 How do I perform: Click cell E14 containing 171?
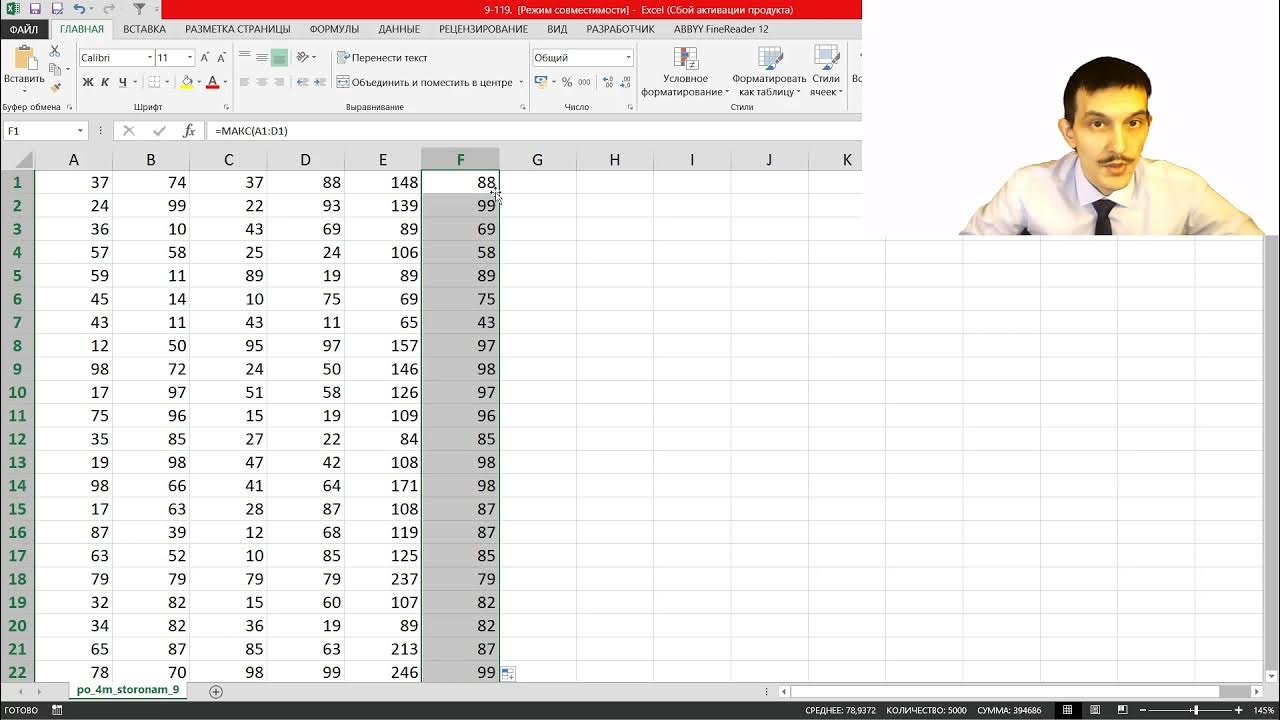(x=382, y=486)
